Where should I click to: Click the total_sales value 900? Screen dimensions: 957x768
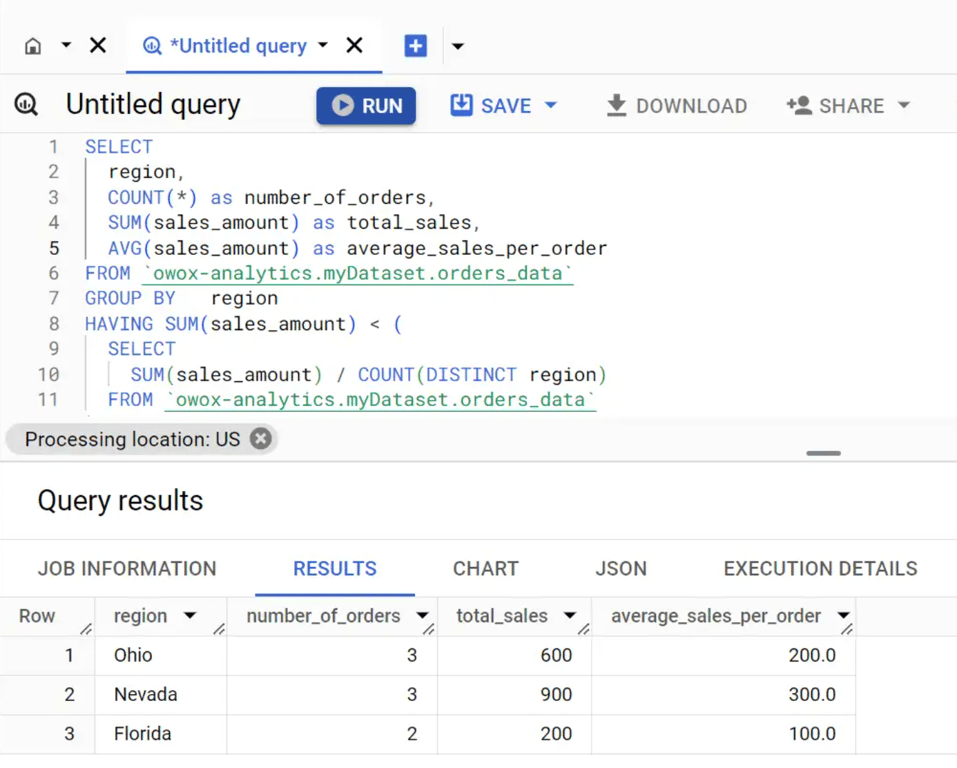point(556,694)
